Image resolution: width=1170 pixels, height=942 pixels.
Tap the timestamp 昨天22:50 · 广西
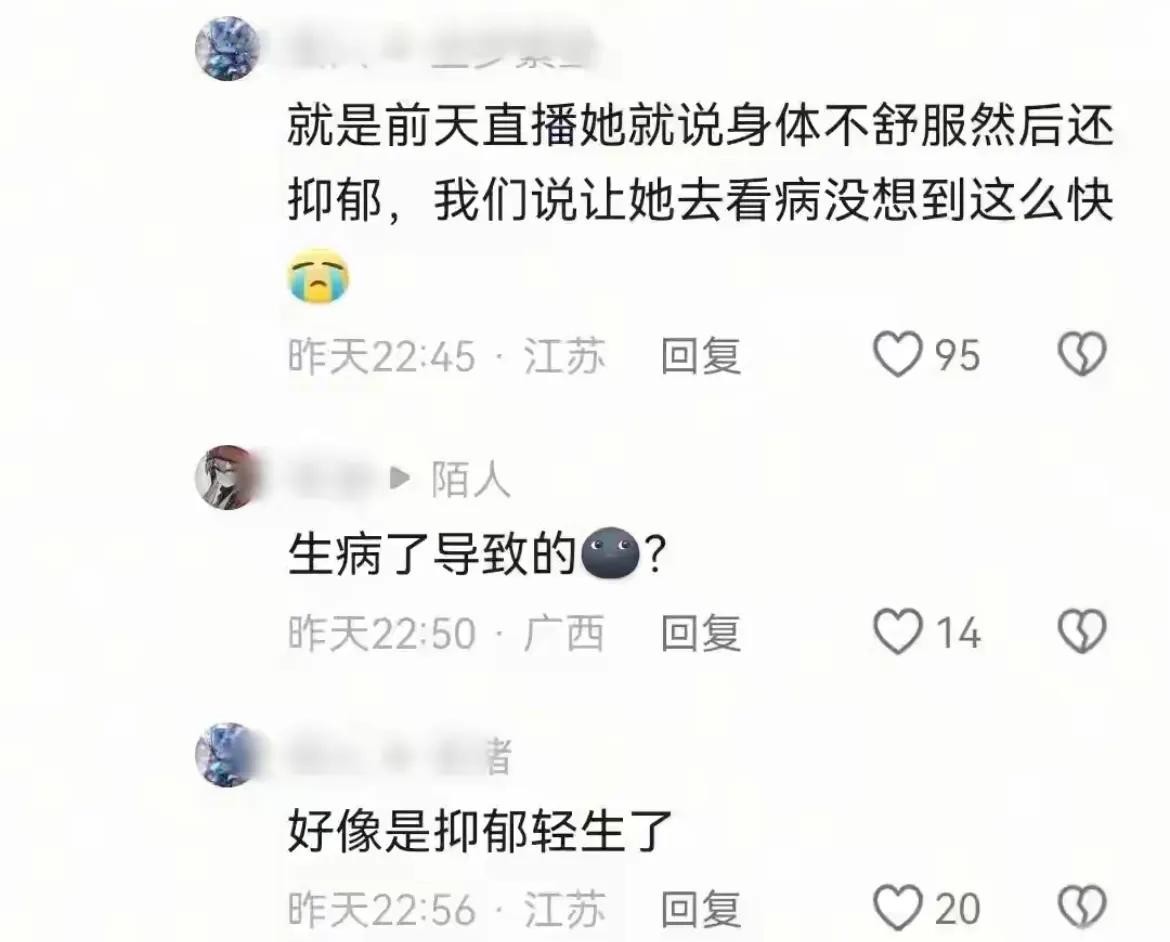coord(446,634)
